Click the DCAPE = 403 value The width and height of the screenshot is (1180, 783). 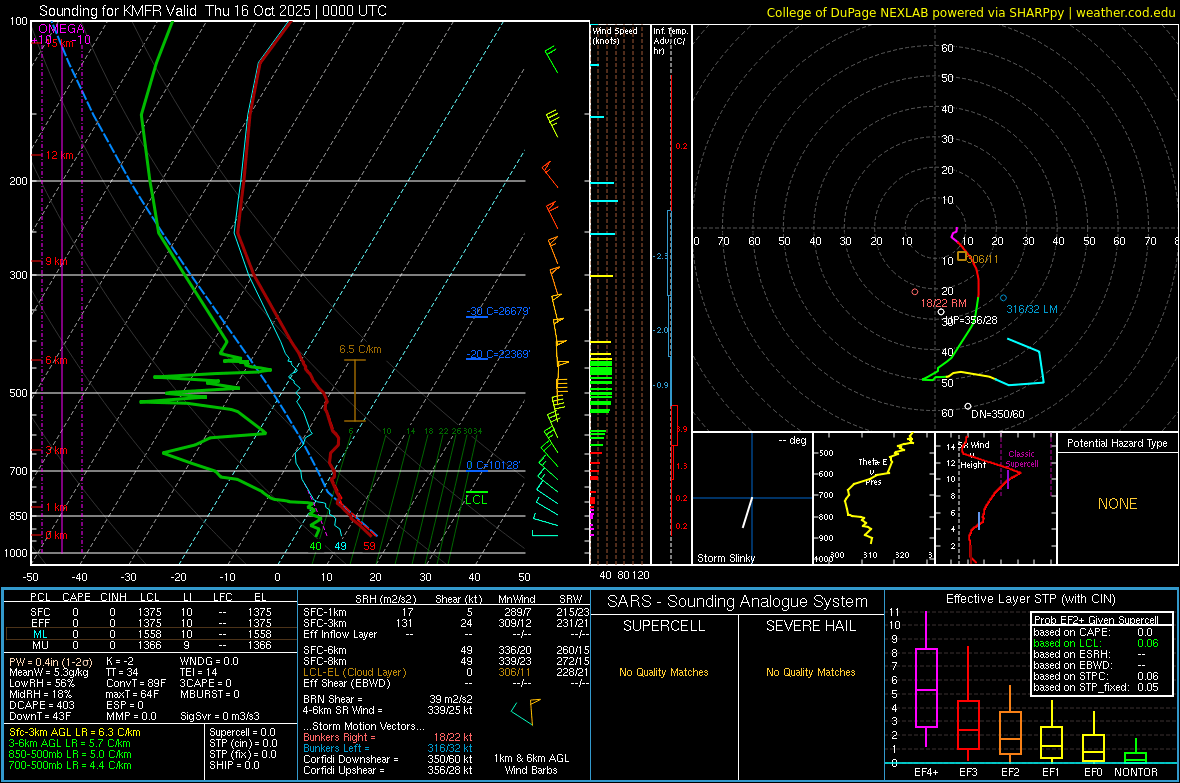pos(42,705)
